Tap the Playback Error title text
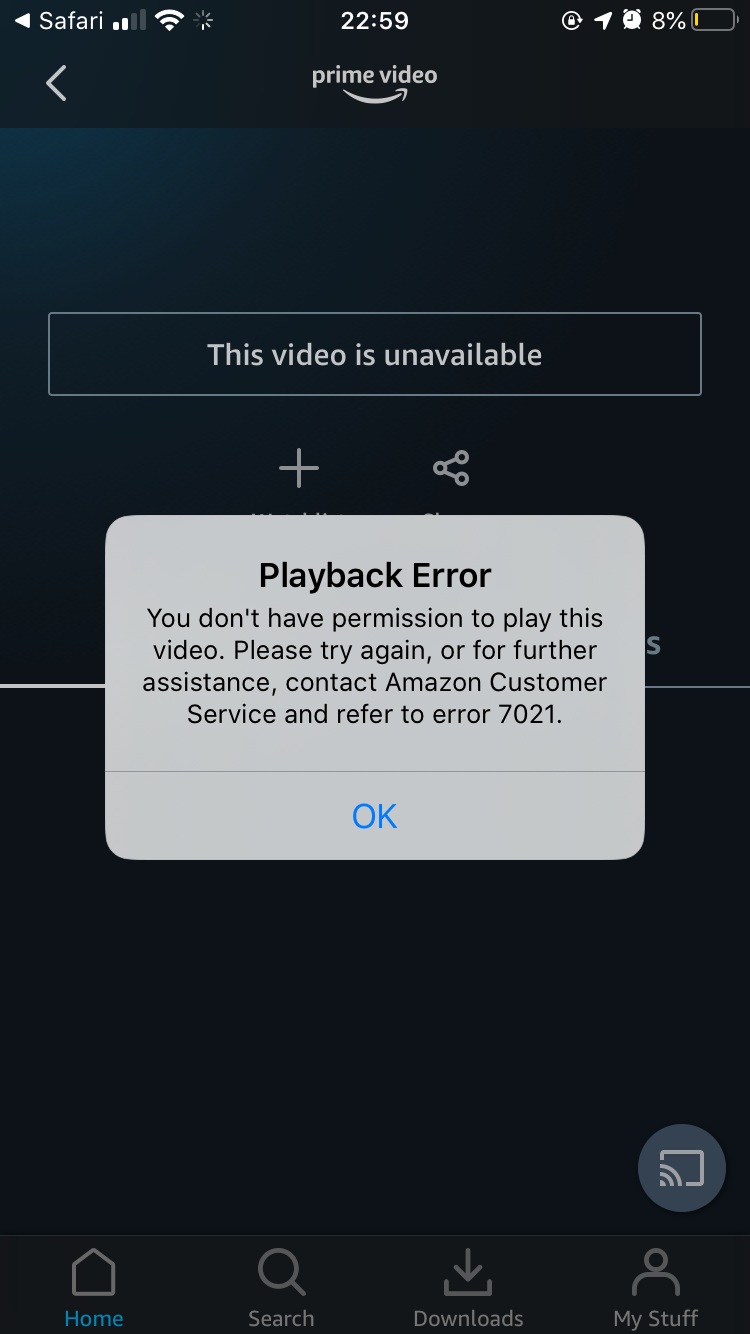750x1334 pixels. click(x=375, y=575)
